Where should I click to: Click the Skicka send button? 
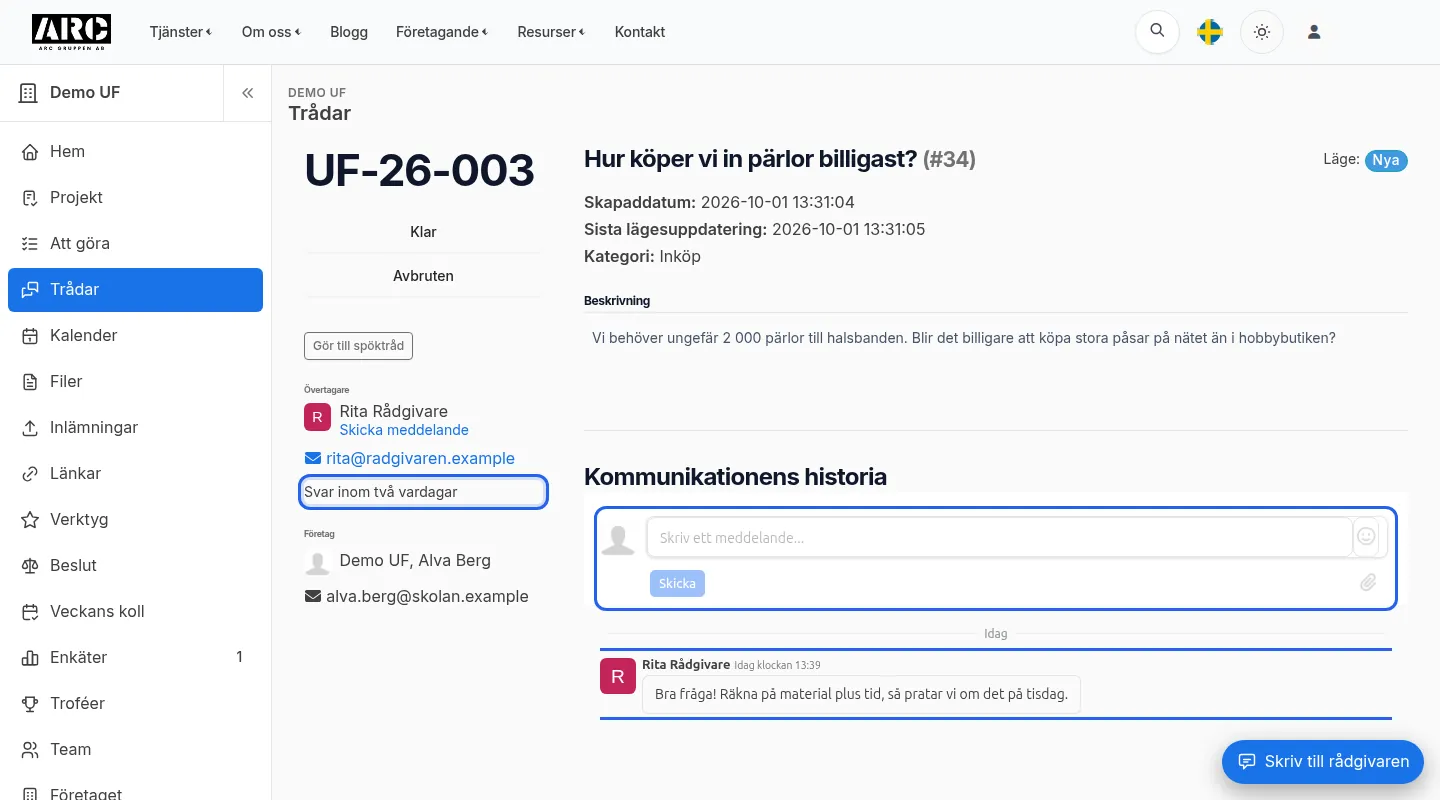point(677,583)
